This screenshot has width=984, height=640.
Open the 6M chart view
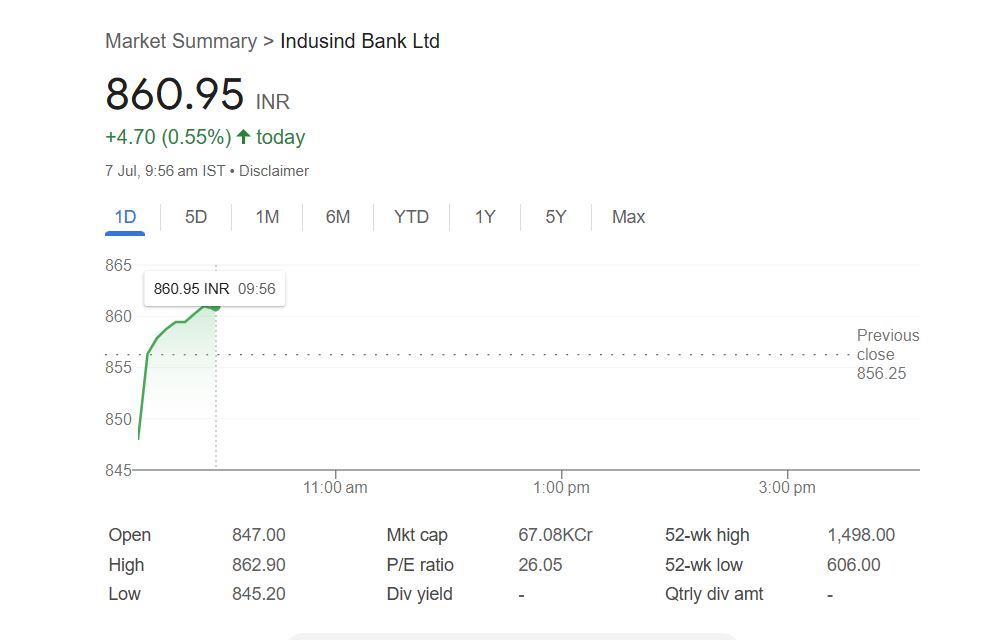point(338,217)
